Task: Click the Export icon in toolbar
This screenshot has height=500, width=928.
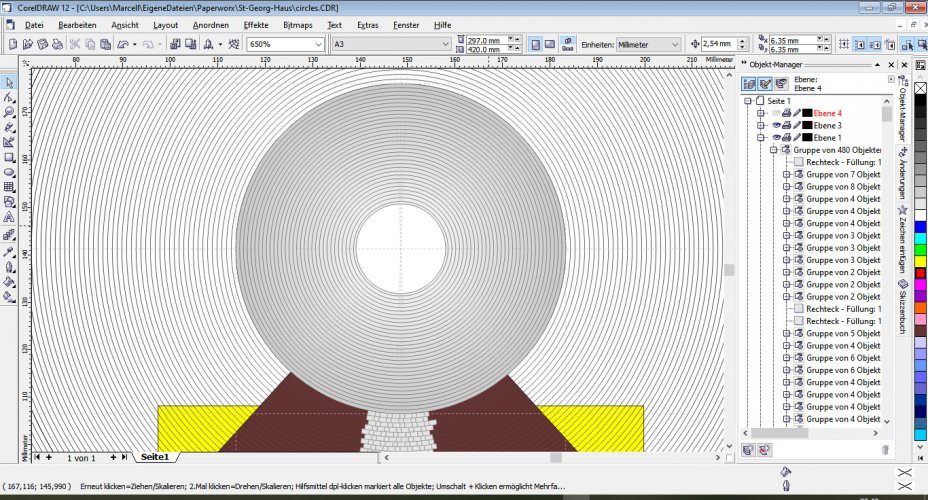Action: click(x=191, y=44)
